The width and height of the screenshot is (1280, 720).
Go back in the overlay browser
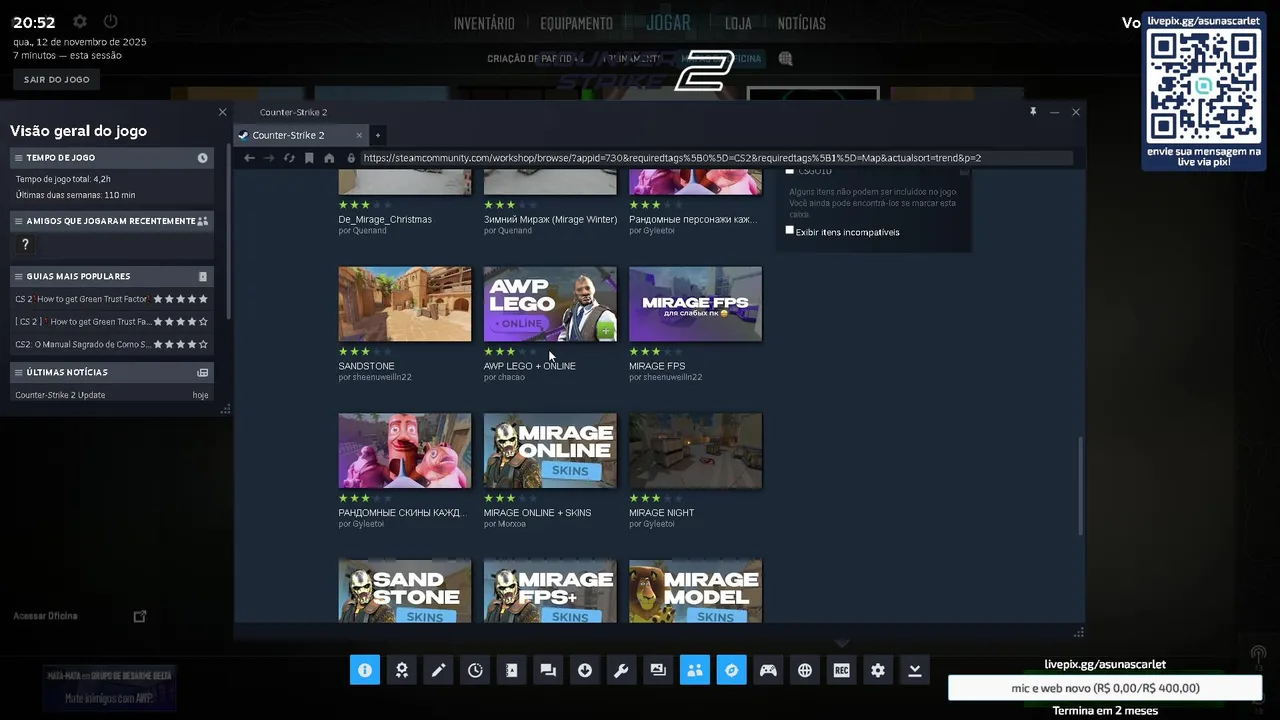click(x=249, y=158)
